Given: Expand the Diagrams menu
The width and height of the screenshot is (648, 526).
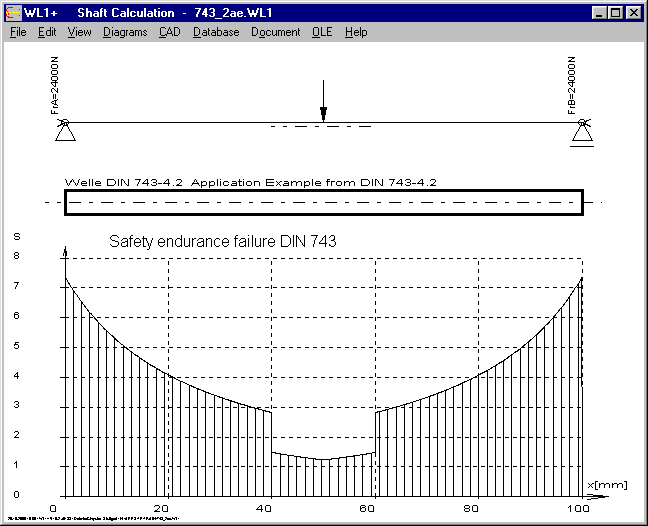Looking at the screenshot, I should pyautogui.click(x=125, y=32).
